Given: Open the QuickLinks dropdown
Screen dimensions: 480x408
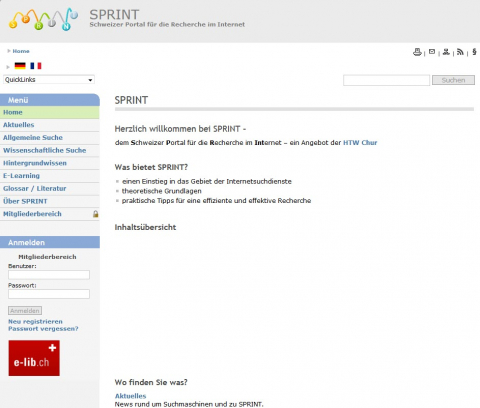Looking at the screenshot, I should click(x=49, y=80).
